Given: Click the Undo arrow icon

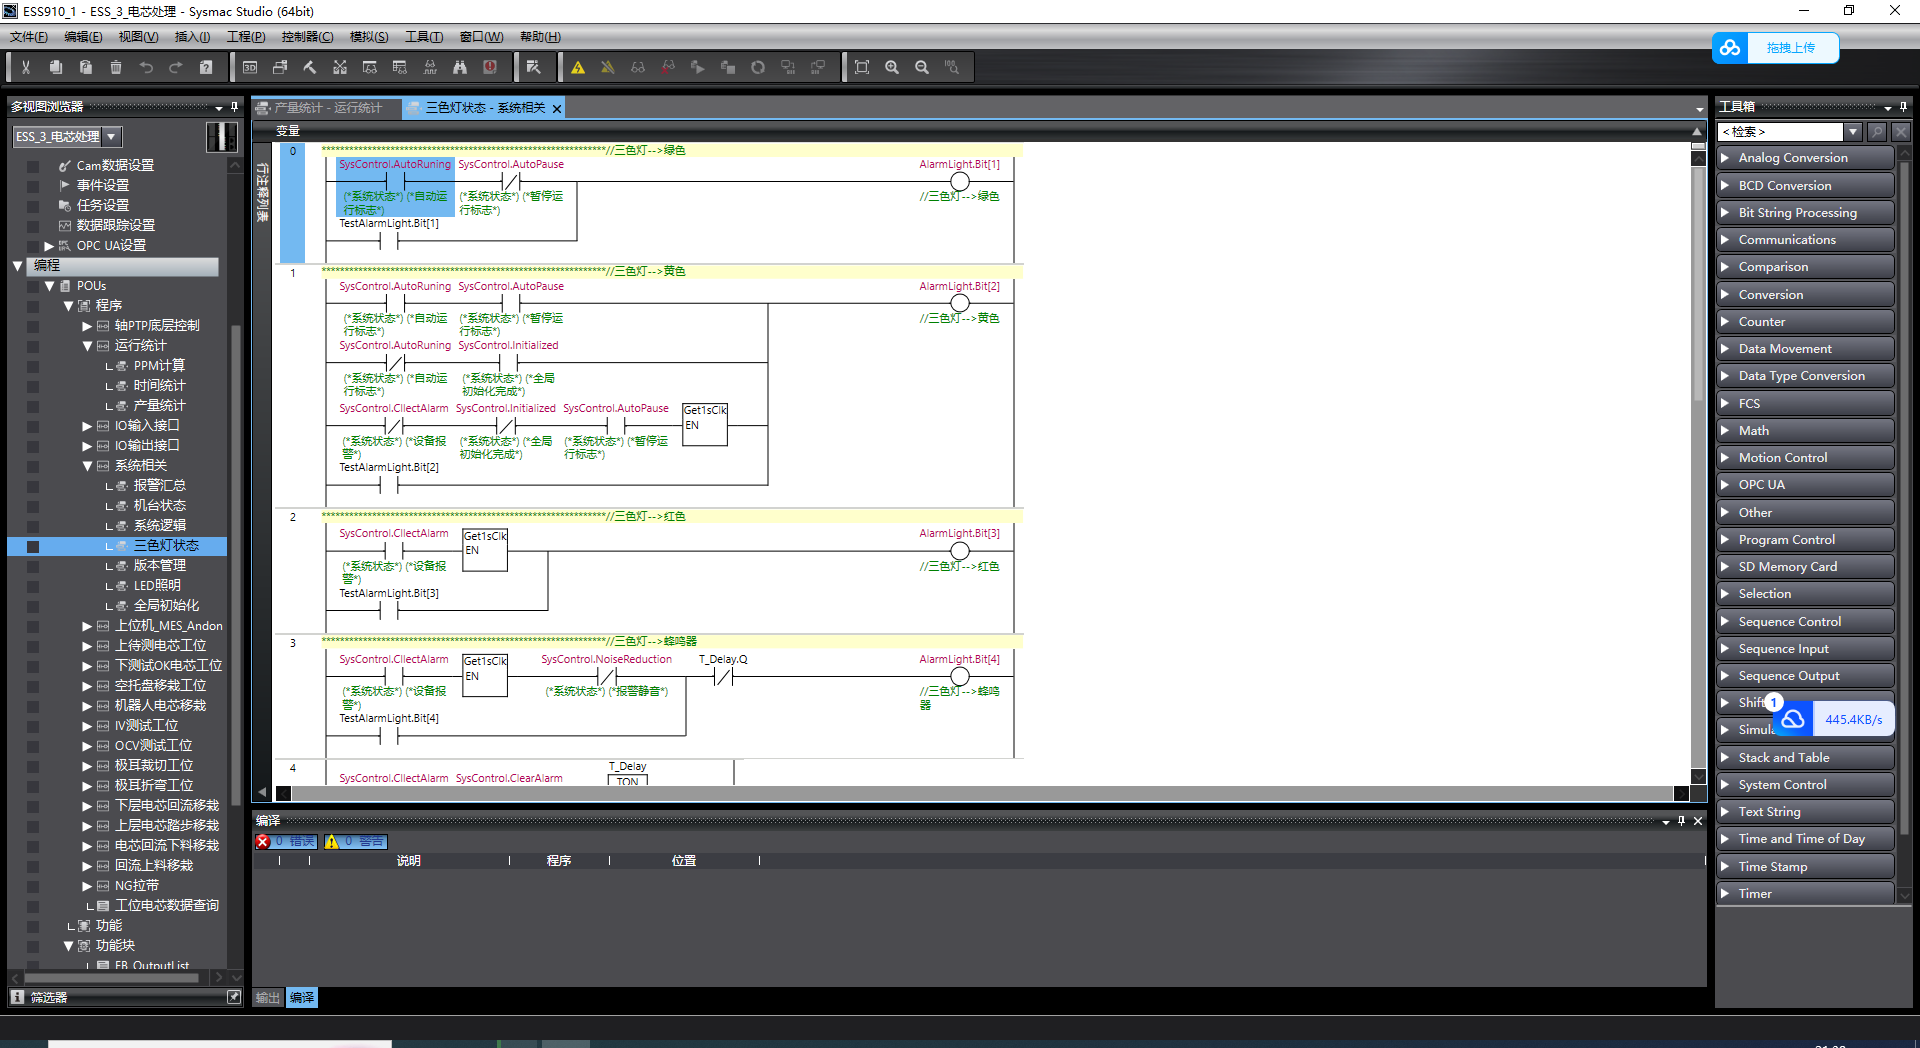Looking at the screenshot, I should pos(146,67).
